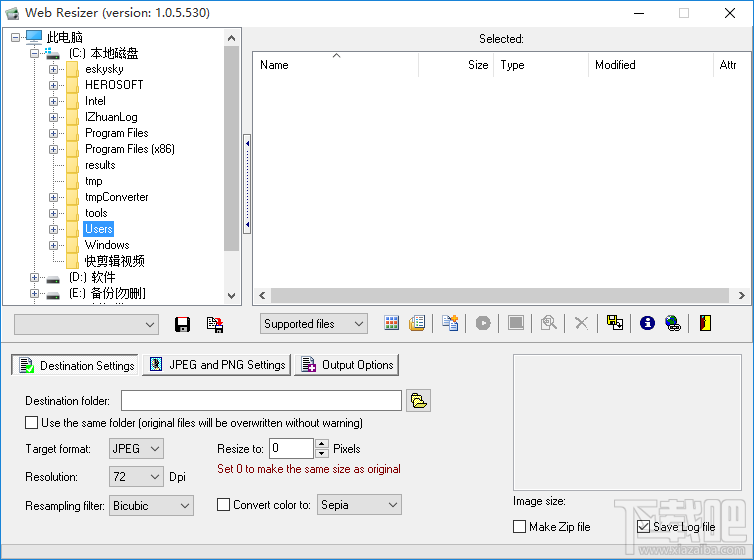Sort file list by Size column

coord(456,64)
